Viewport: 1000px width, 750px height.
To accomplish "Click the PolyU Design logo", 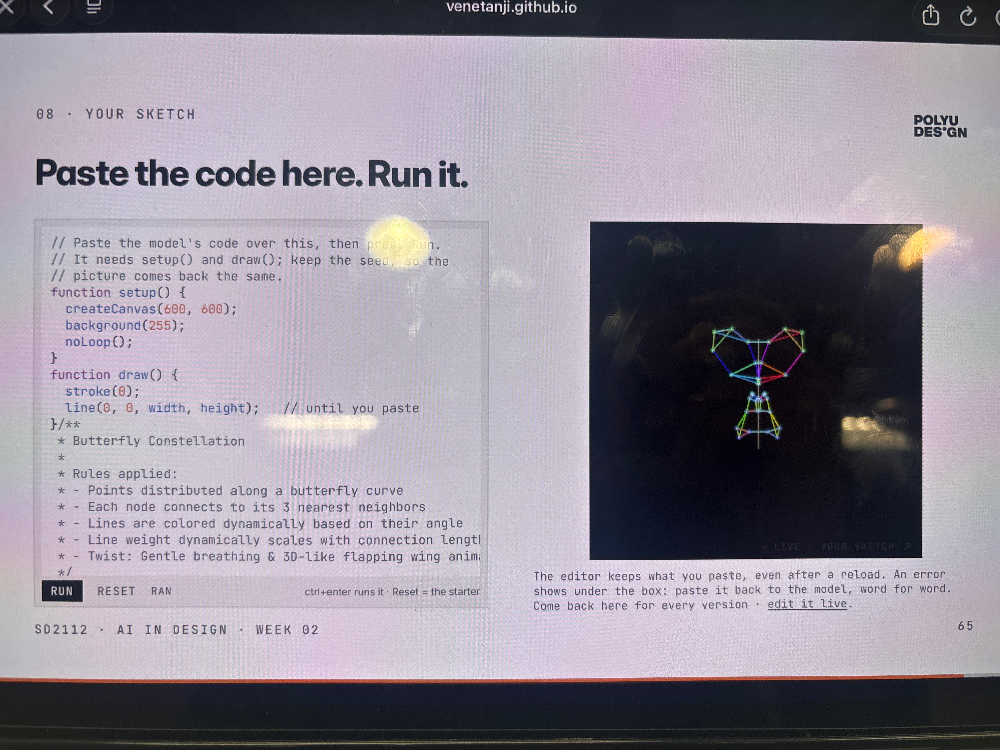I will click(x=940, y=126).
